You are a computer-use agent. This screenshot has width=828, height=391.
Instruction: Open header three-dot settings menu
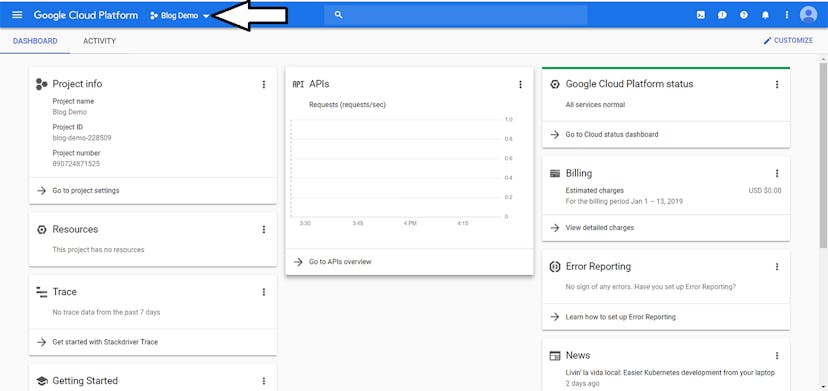[786, 15]
